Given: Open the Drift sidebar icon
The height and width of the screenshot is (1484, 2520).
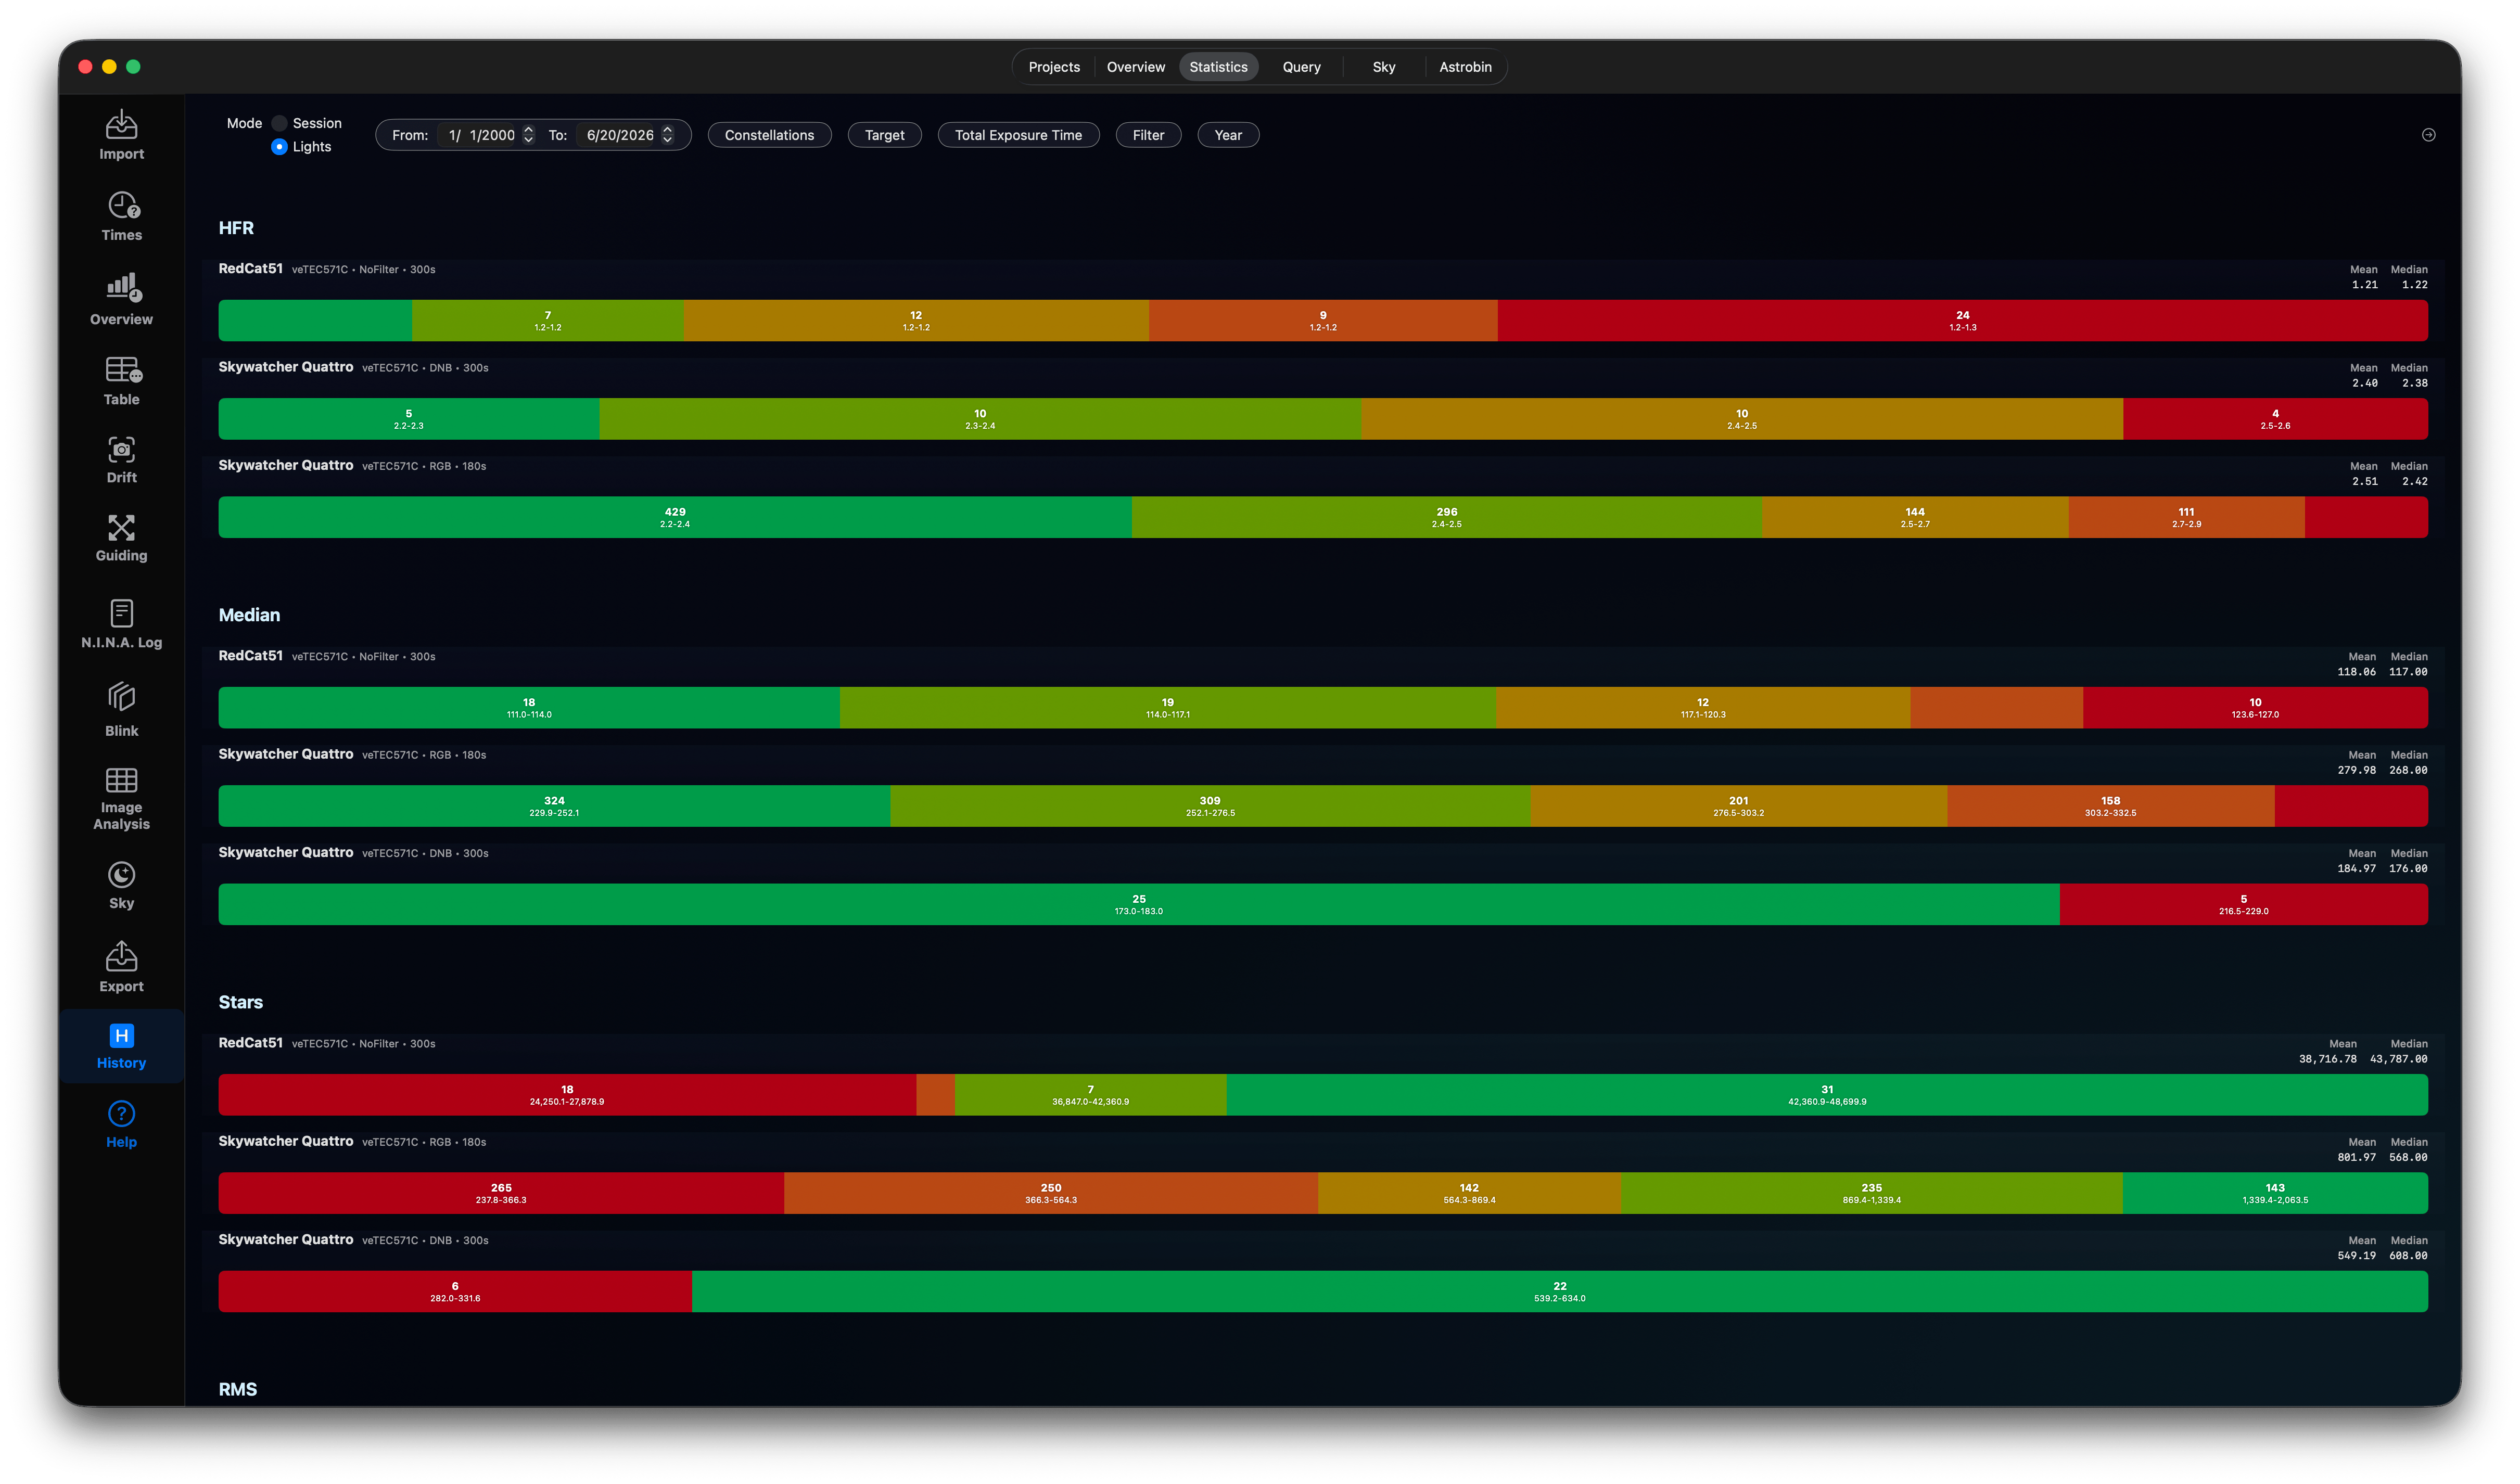Looking at the screenshot, I should [x=121, y=460].
